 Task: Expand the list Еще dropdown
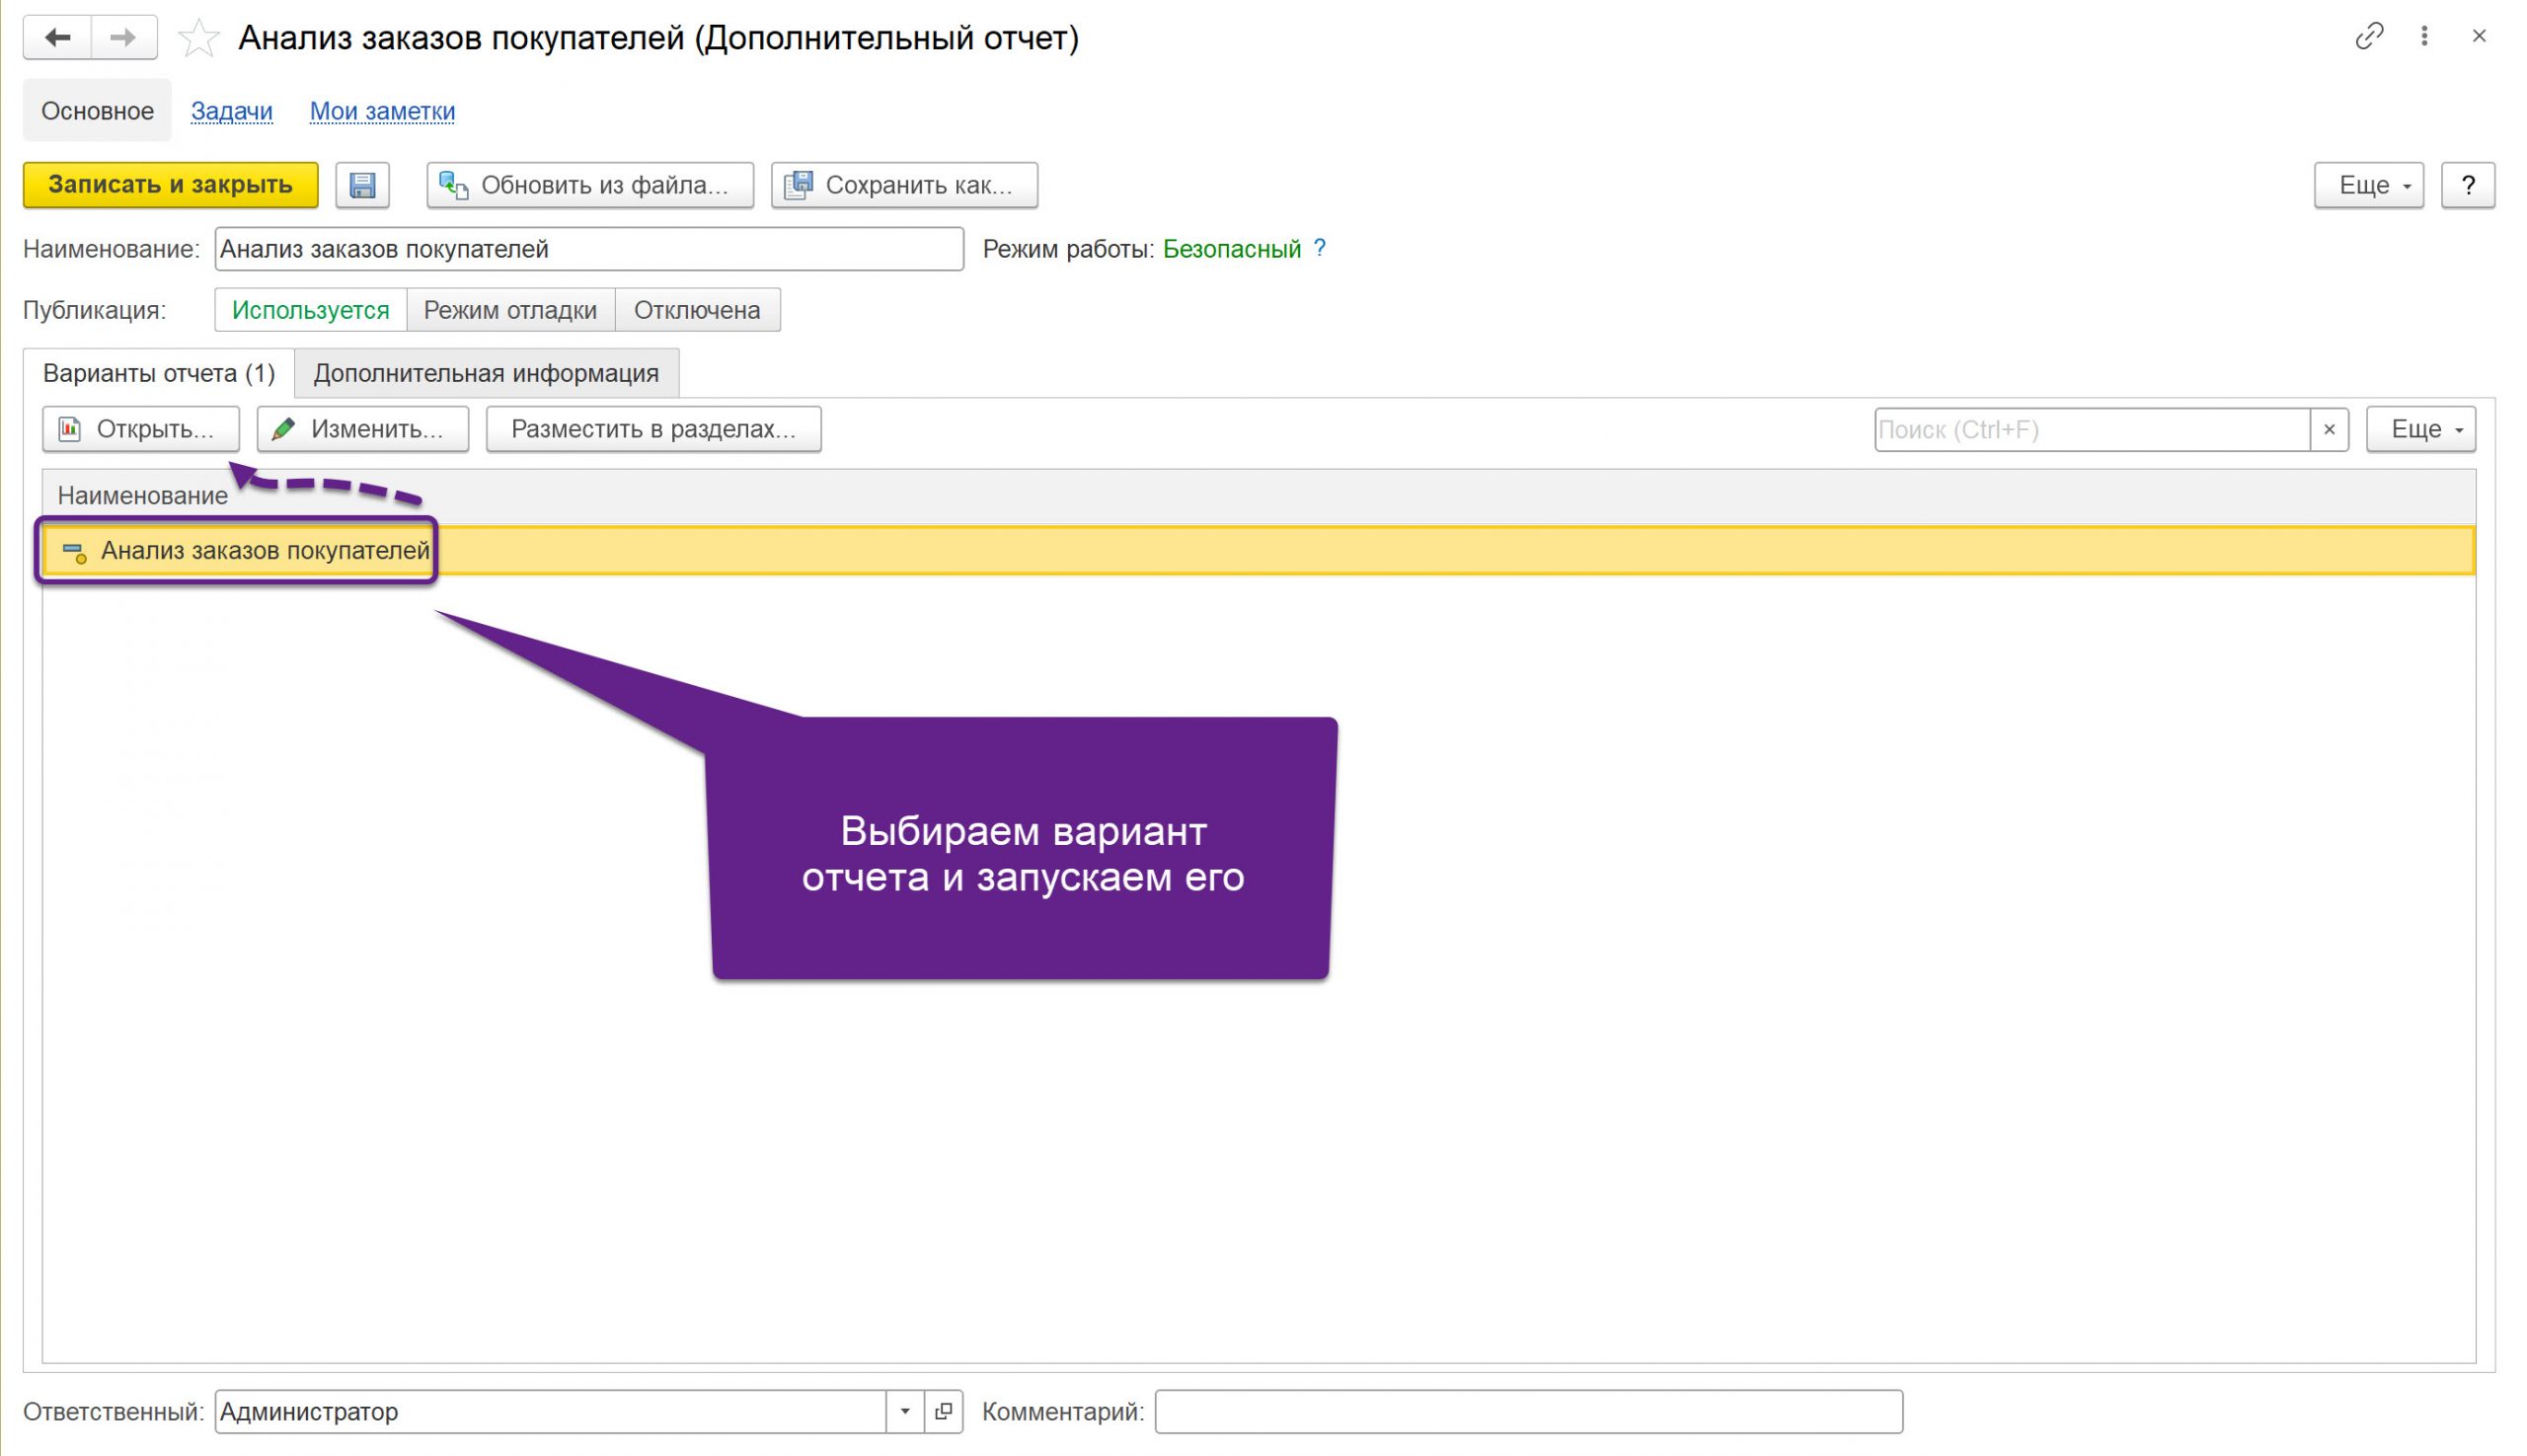(x=2420, y=429)
